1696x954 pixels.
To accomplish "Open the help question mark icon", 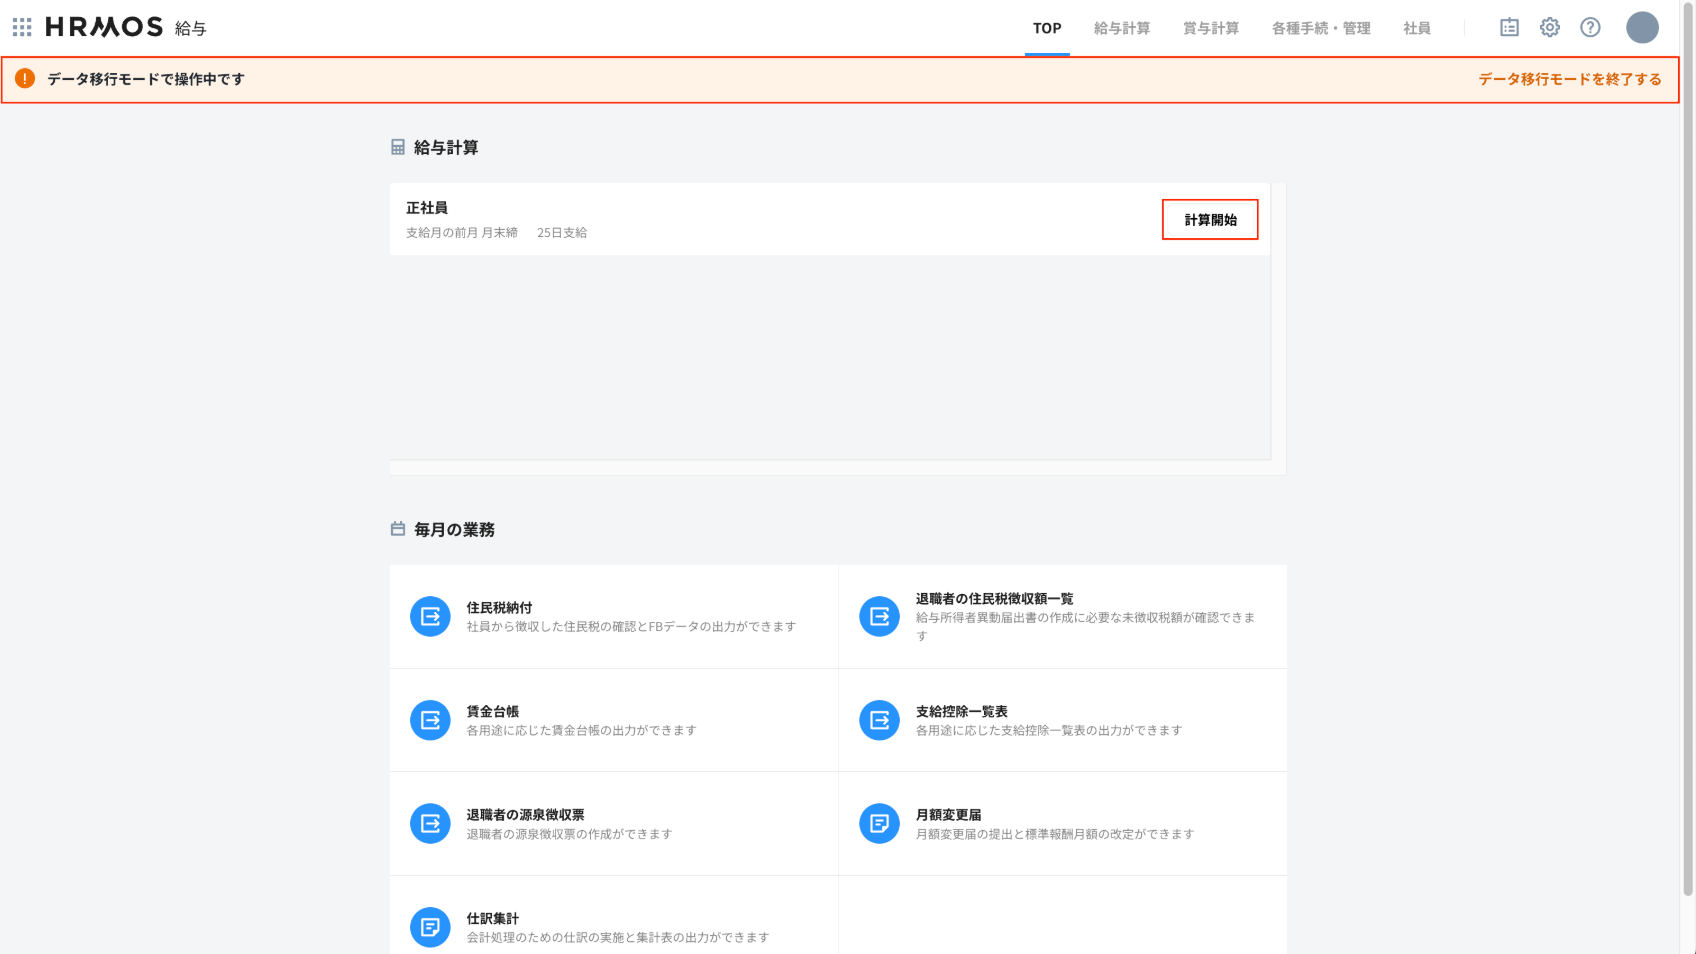I will click(x=1590, y=28).
